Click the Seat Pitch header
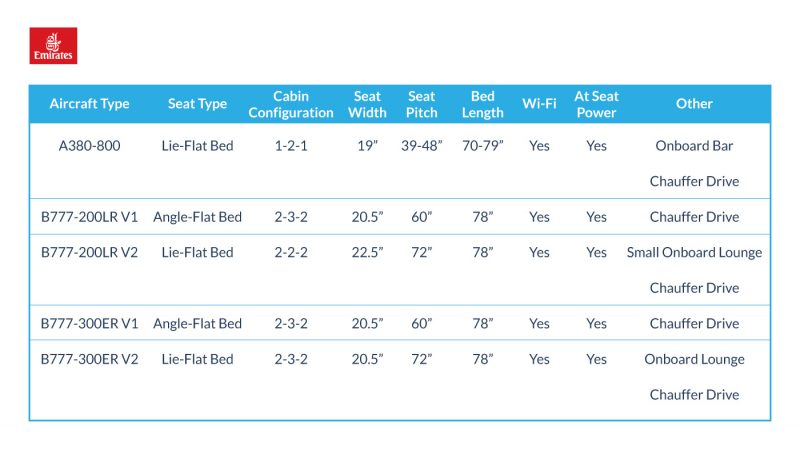This screenshot has width=800, height=450. click(x=421, y=104)
